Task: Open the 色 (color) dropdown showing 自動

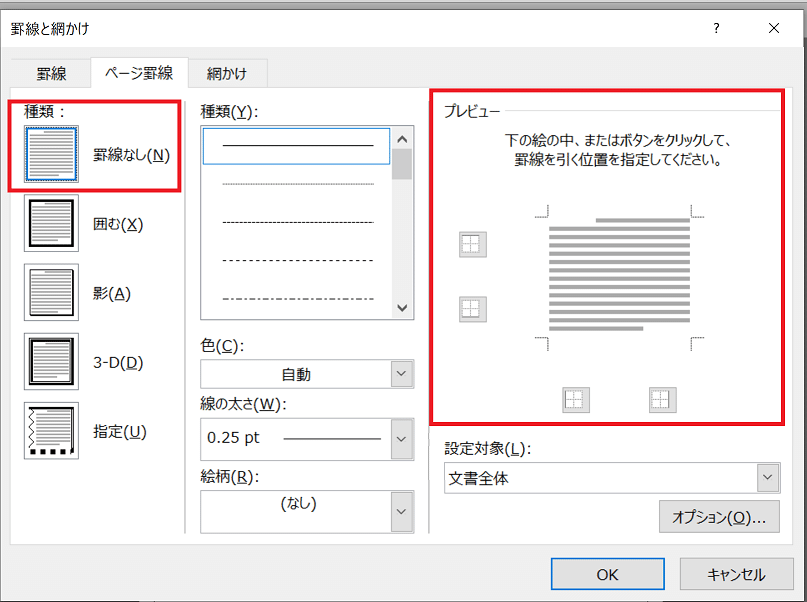Action: pos(307,374)
